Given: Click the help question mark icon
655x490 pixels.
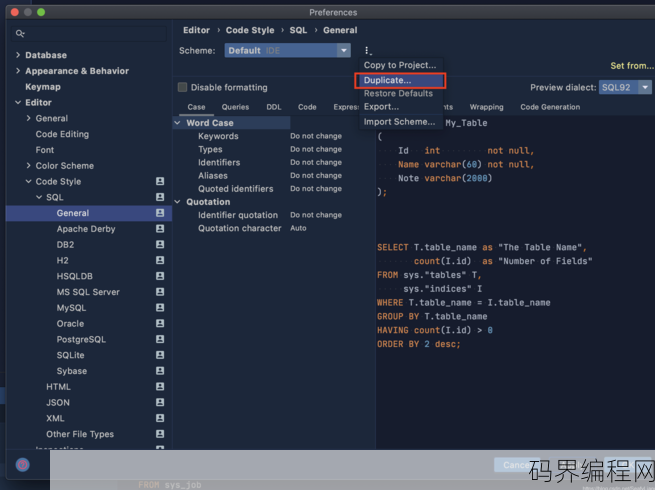Looking at the screenshot, I should click(23, 465).
